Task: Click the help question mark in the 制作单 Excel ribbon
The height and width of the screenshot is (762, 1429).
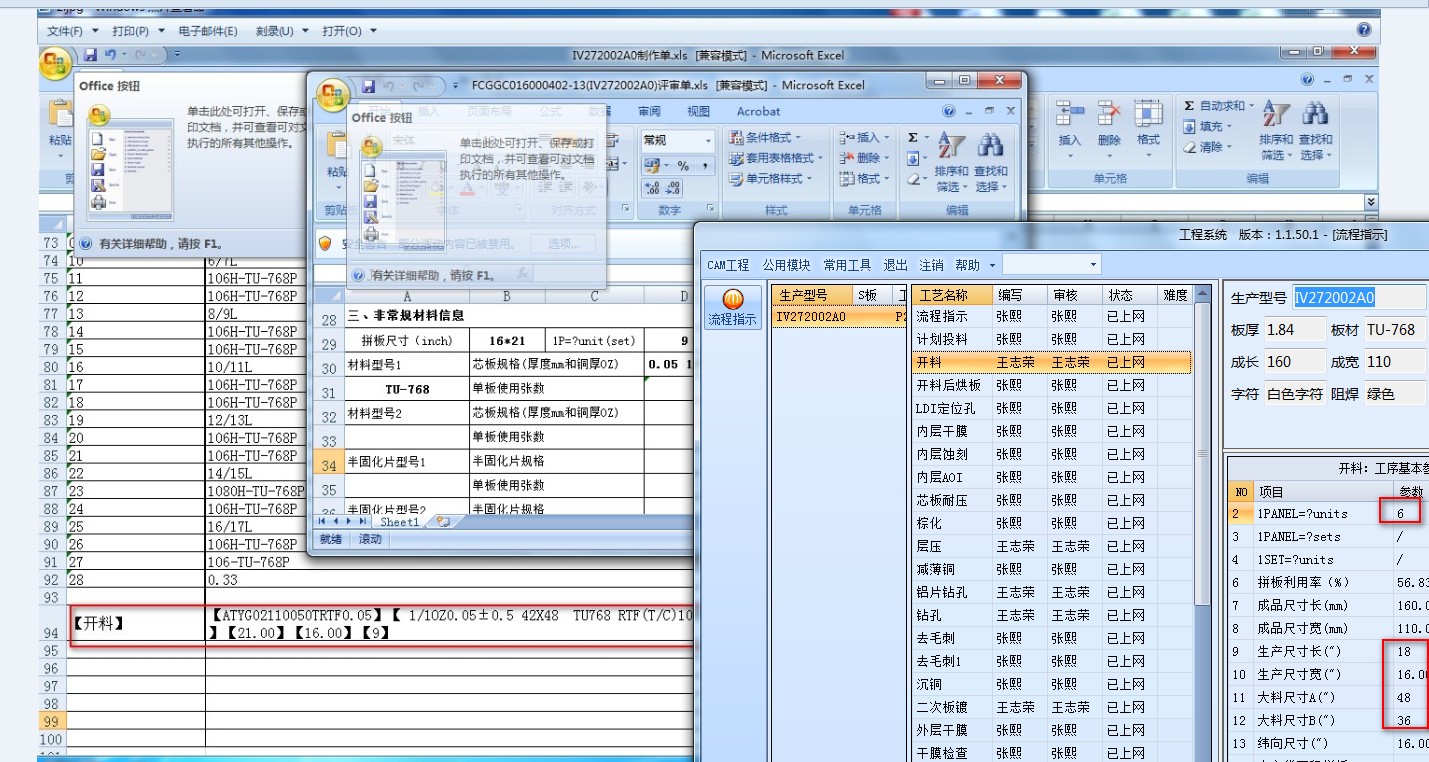Action: 1308,80
